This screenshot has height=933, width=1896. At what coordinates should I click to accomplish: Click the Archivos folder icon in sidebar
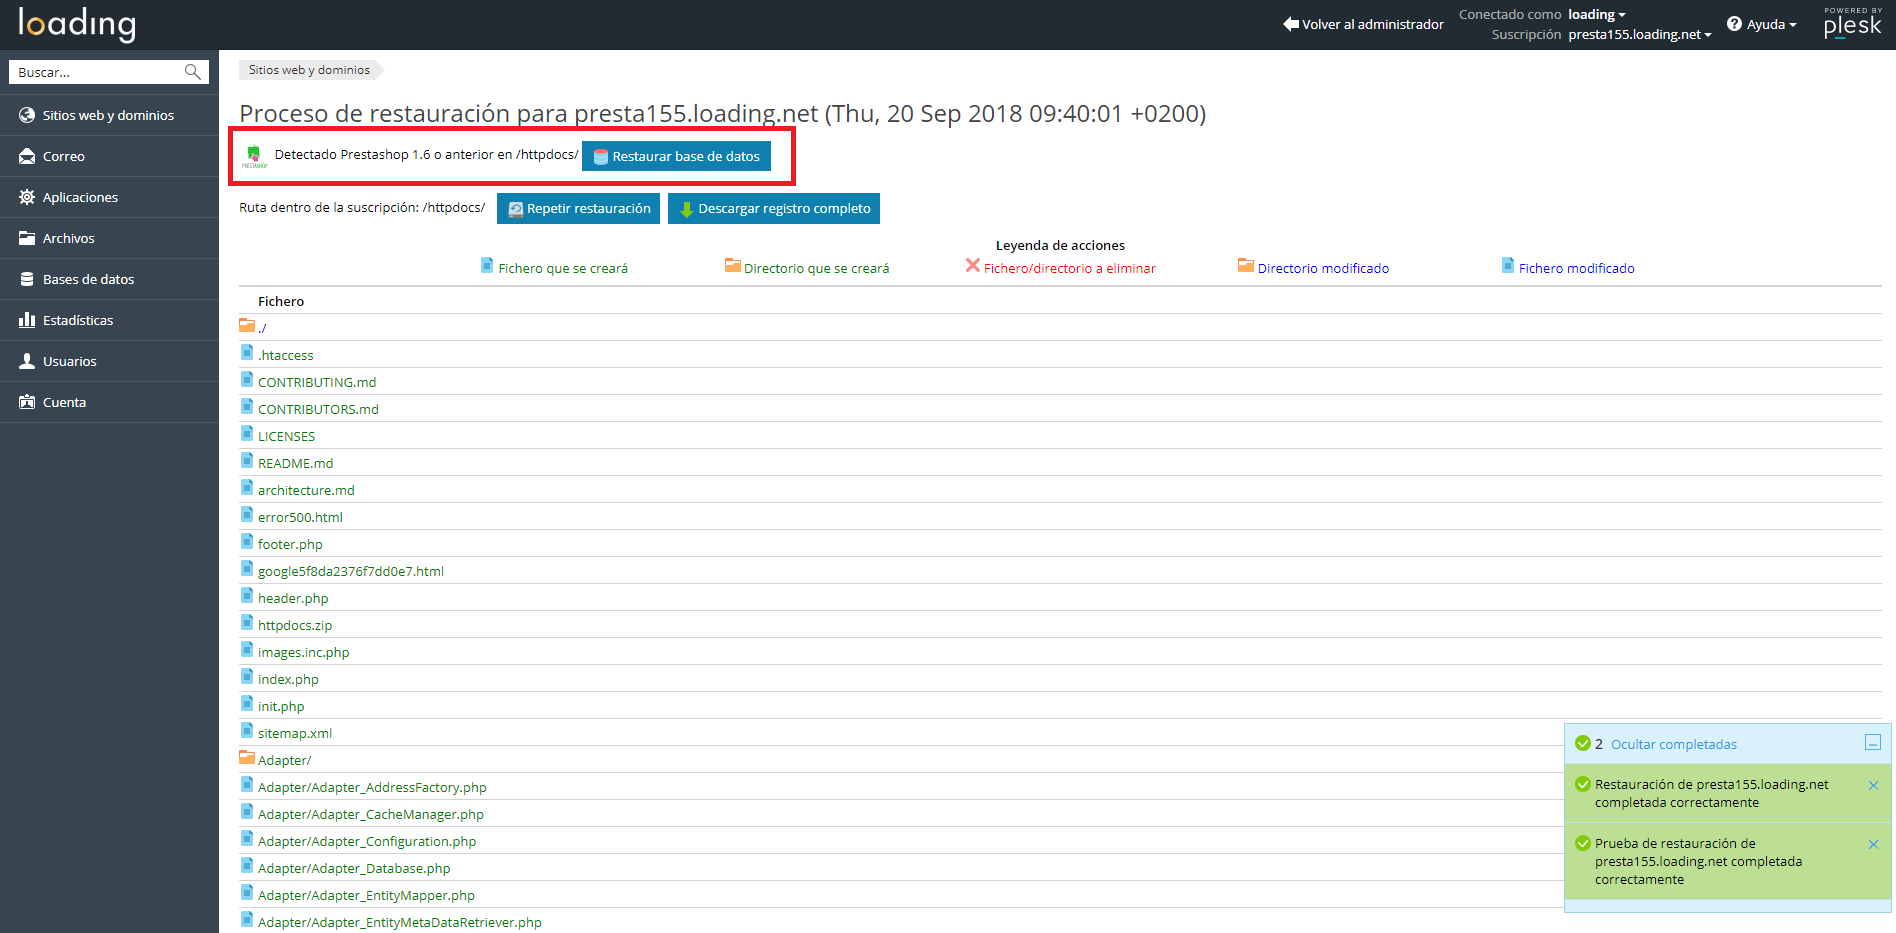(x=27, y=238)
